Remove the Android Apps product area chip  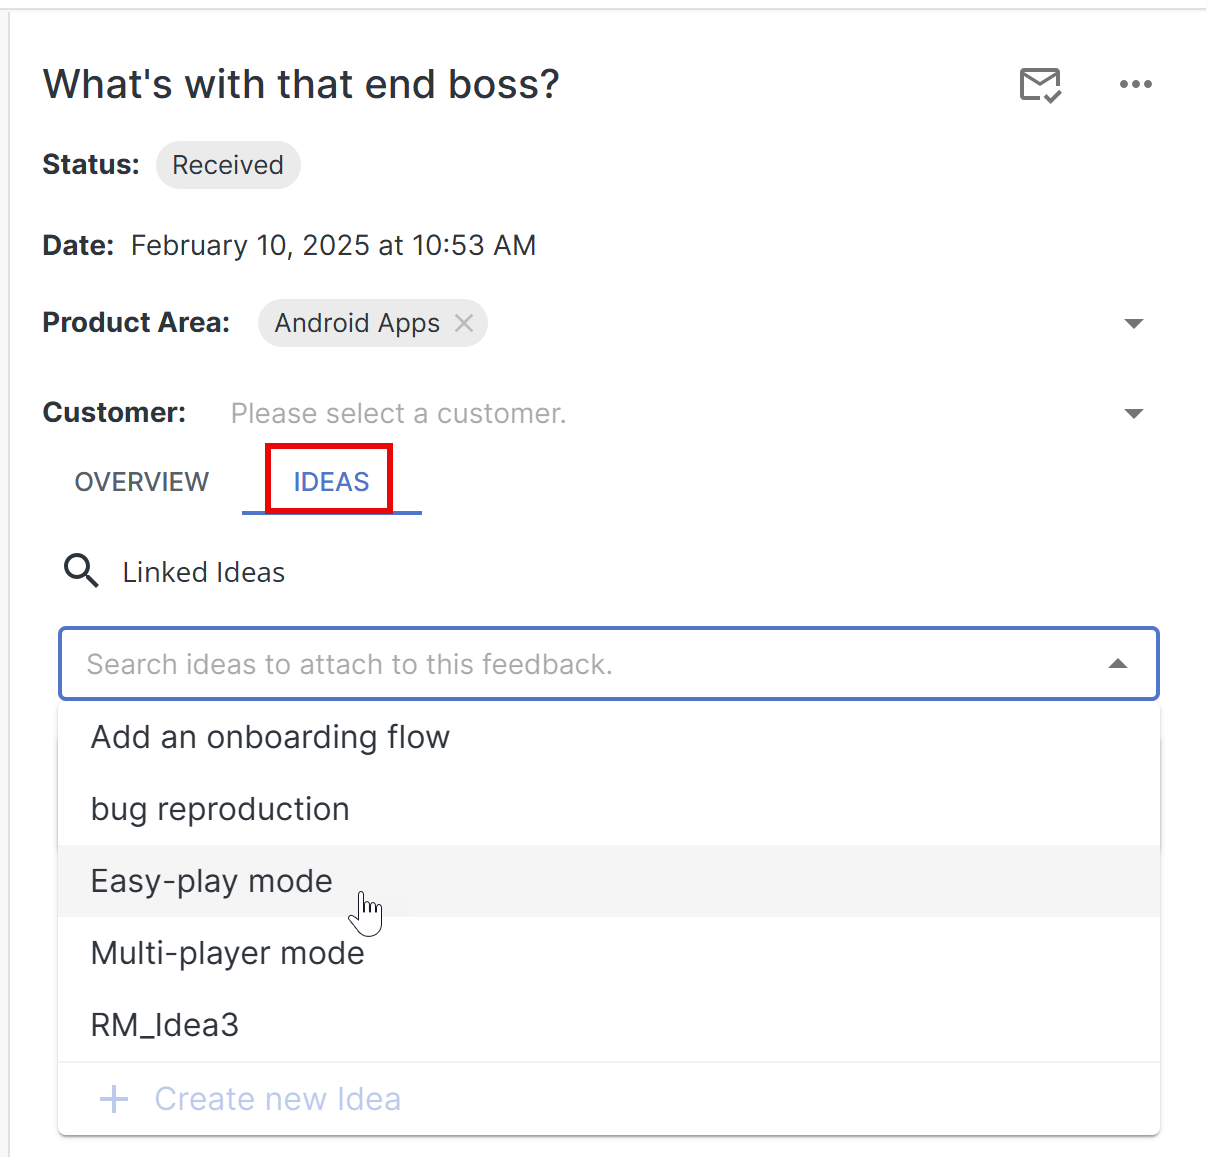464,323
